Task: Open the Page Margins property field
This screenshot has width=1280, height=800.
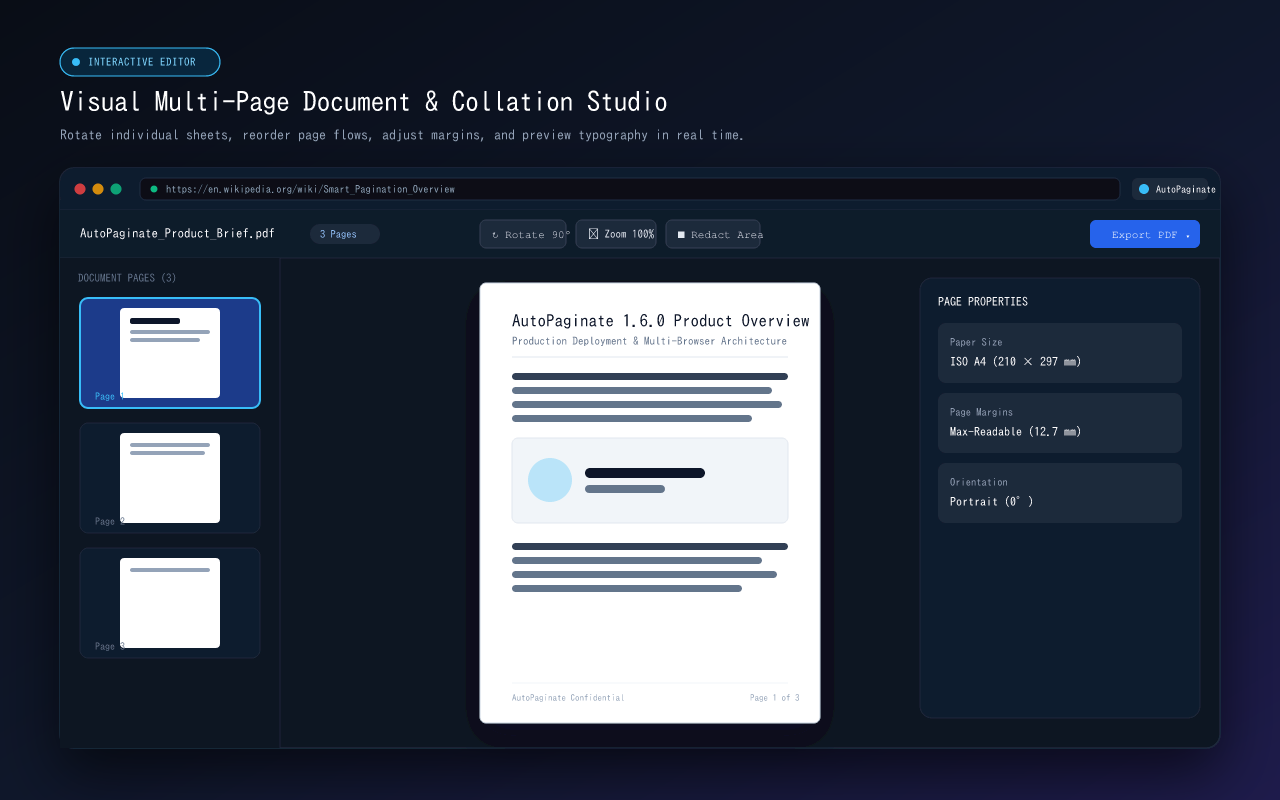Action: click(1060, 423)
